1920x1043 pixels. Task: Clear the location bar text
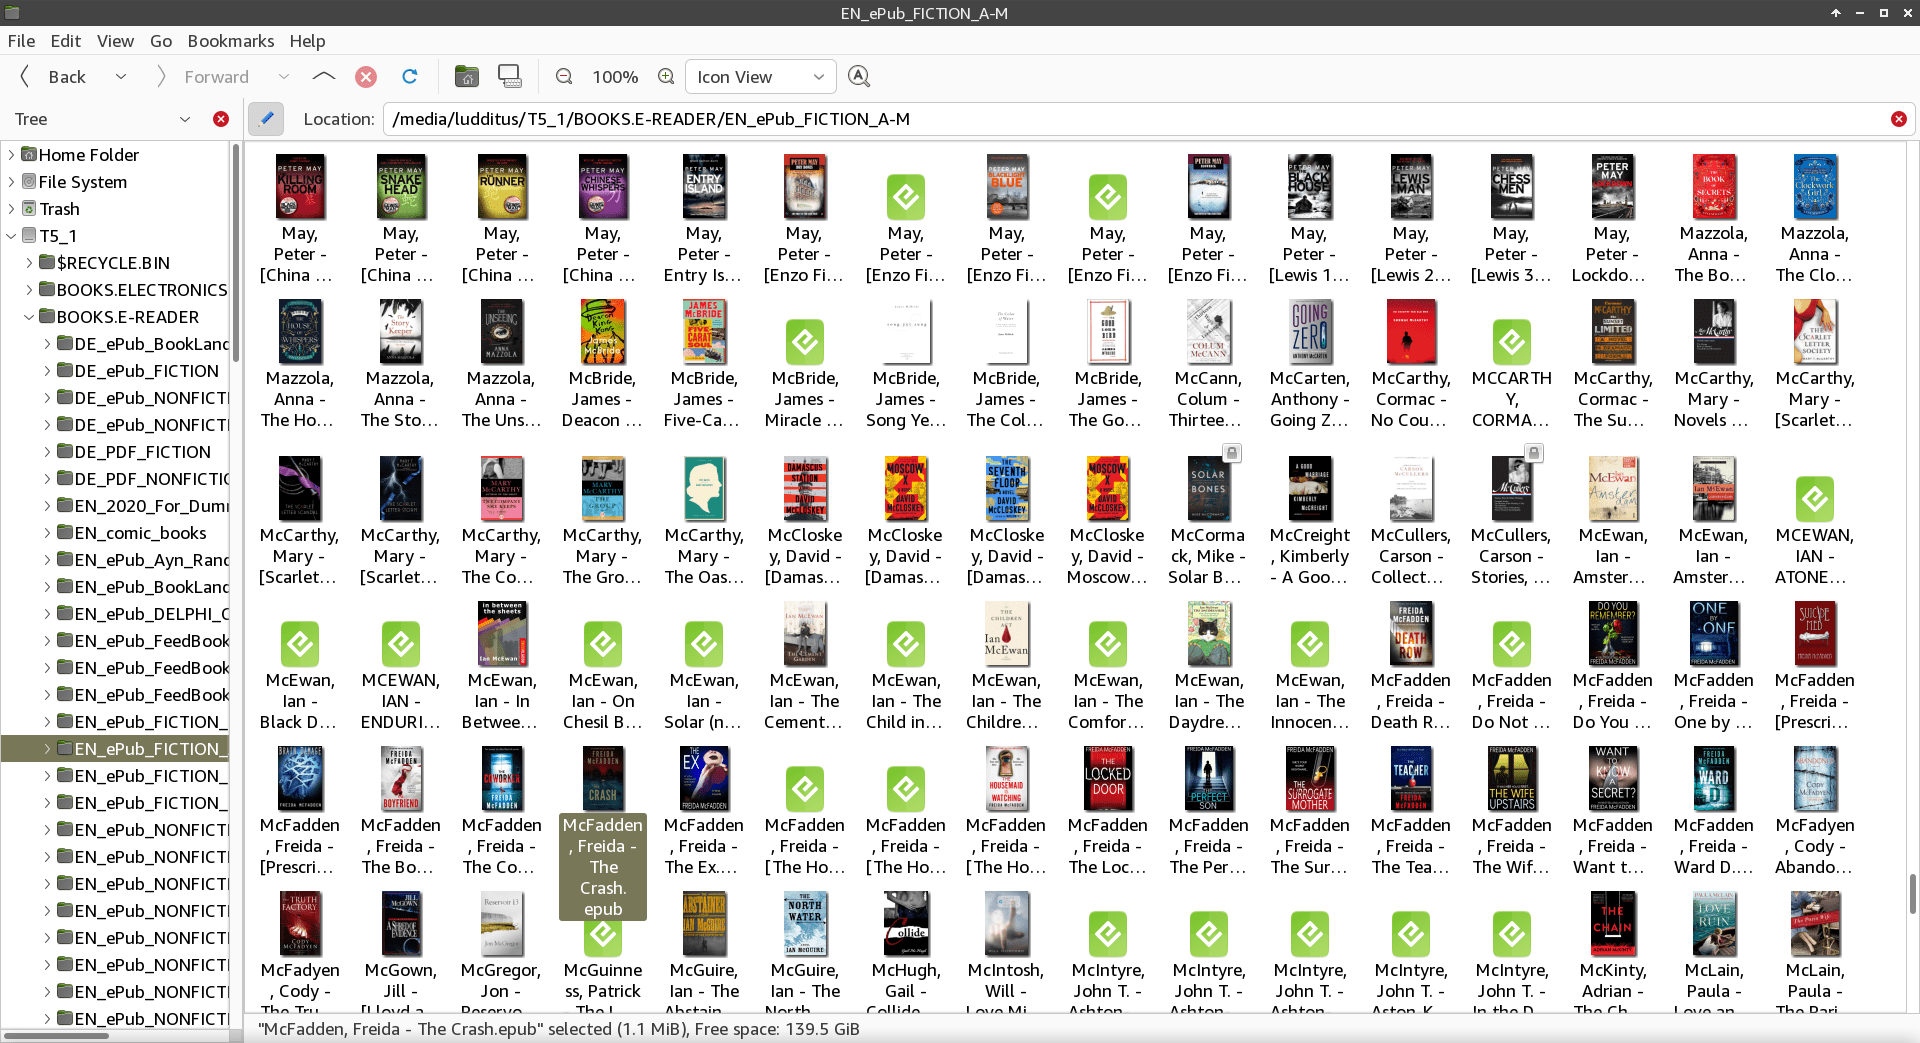[x=1898, y=119]
